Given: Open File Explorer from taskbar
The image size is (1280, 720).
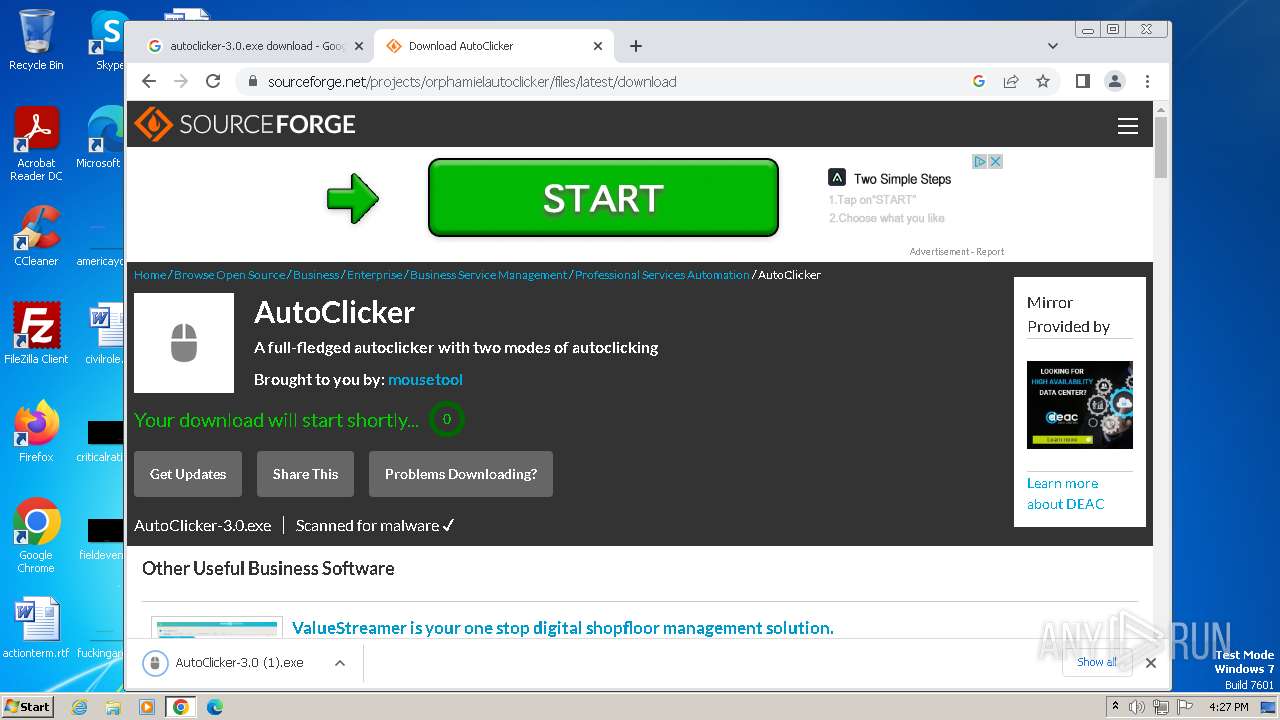Looking at the screenshot, I should tap(113, 707).
